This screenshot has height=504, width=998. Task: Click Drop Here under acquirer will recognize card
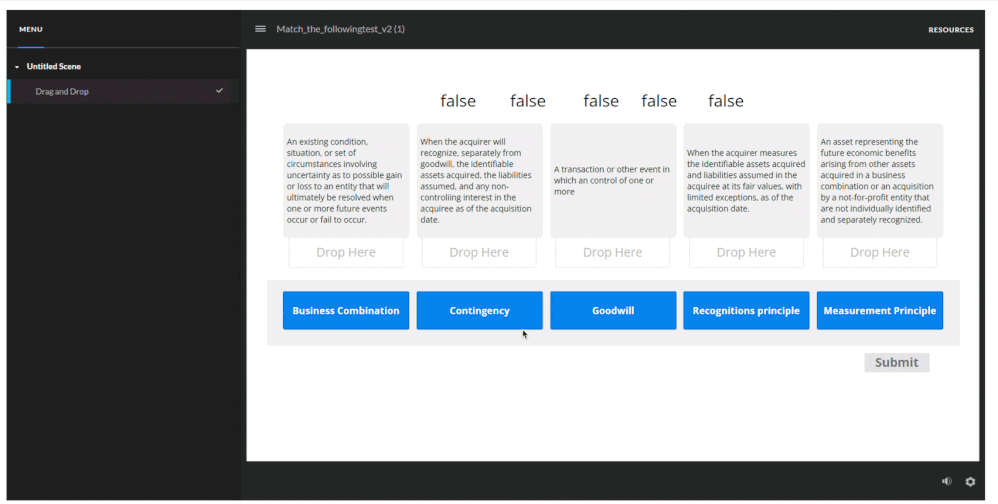click(x=479, y=253)
